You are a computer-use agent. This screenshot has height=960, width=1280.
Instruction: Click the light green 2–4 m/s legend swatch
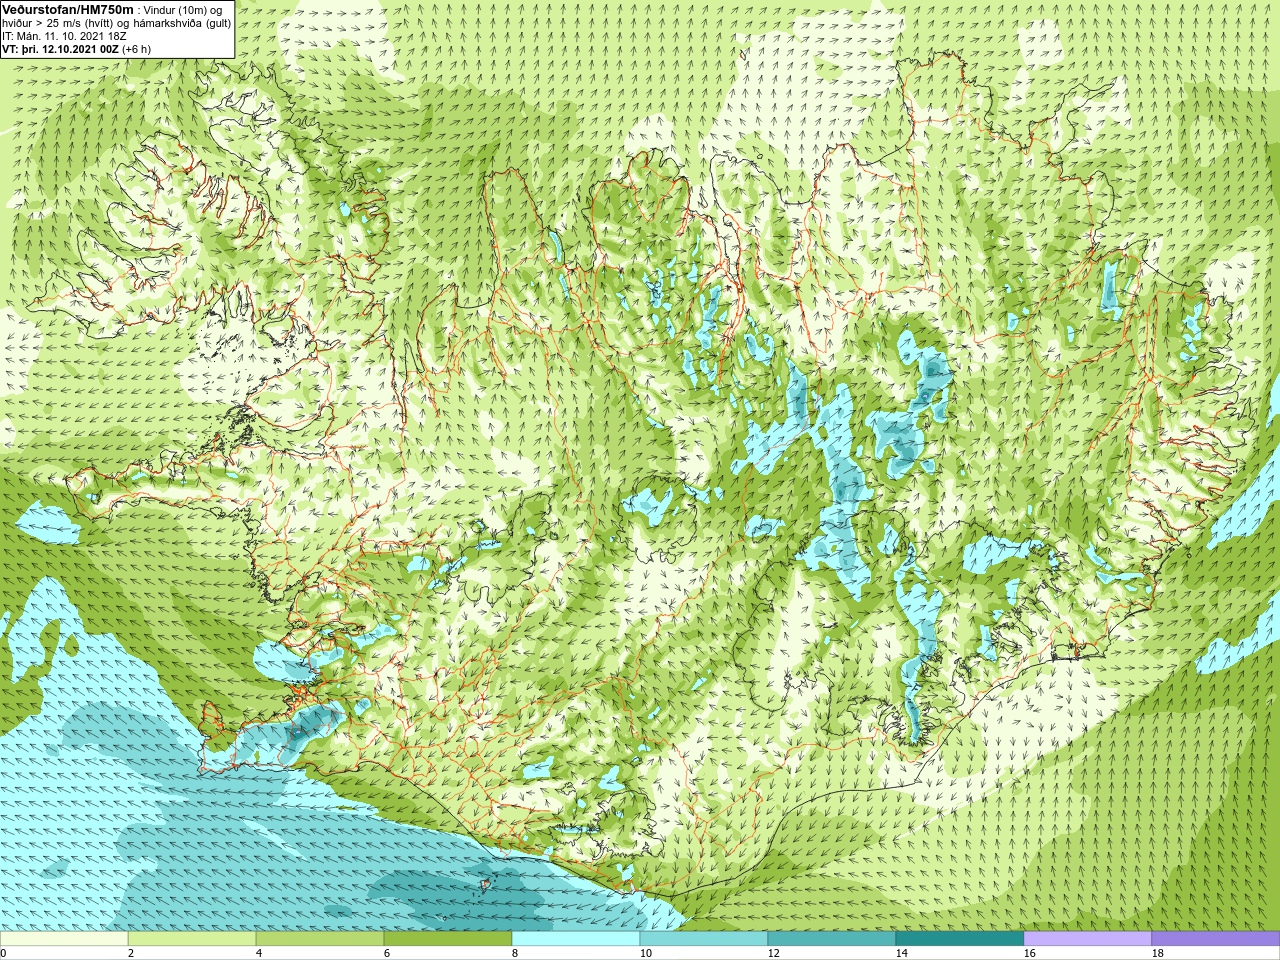click(192, 939)
